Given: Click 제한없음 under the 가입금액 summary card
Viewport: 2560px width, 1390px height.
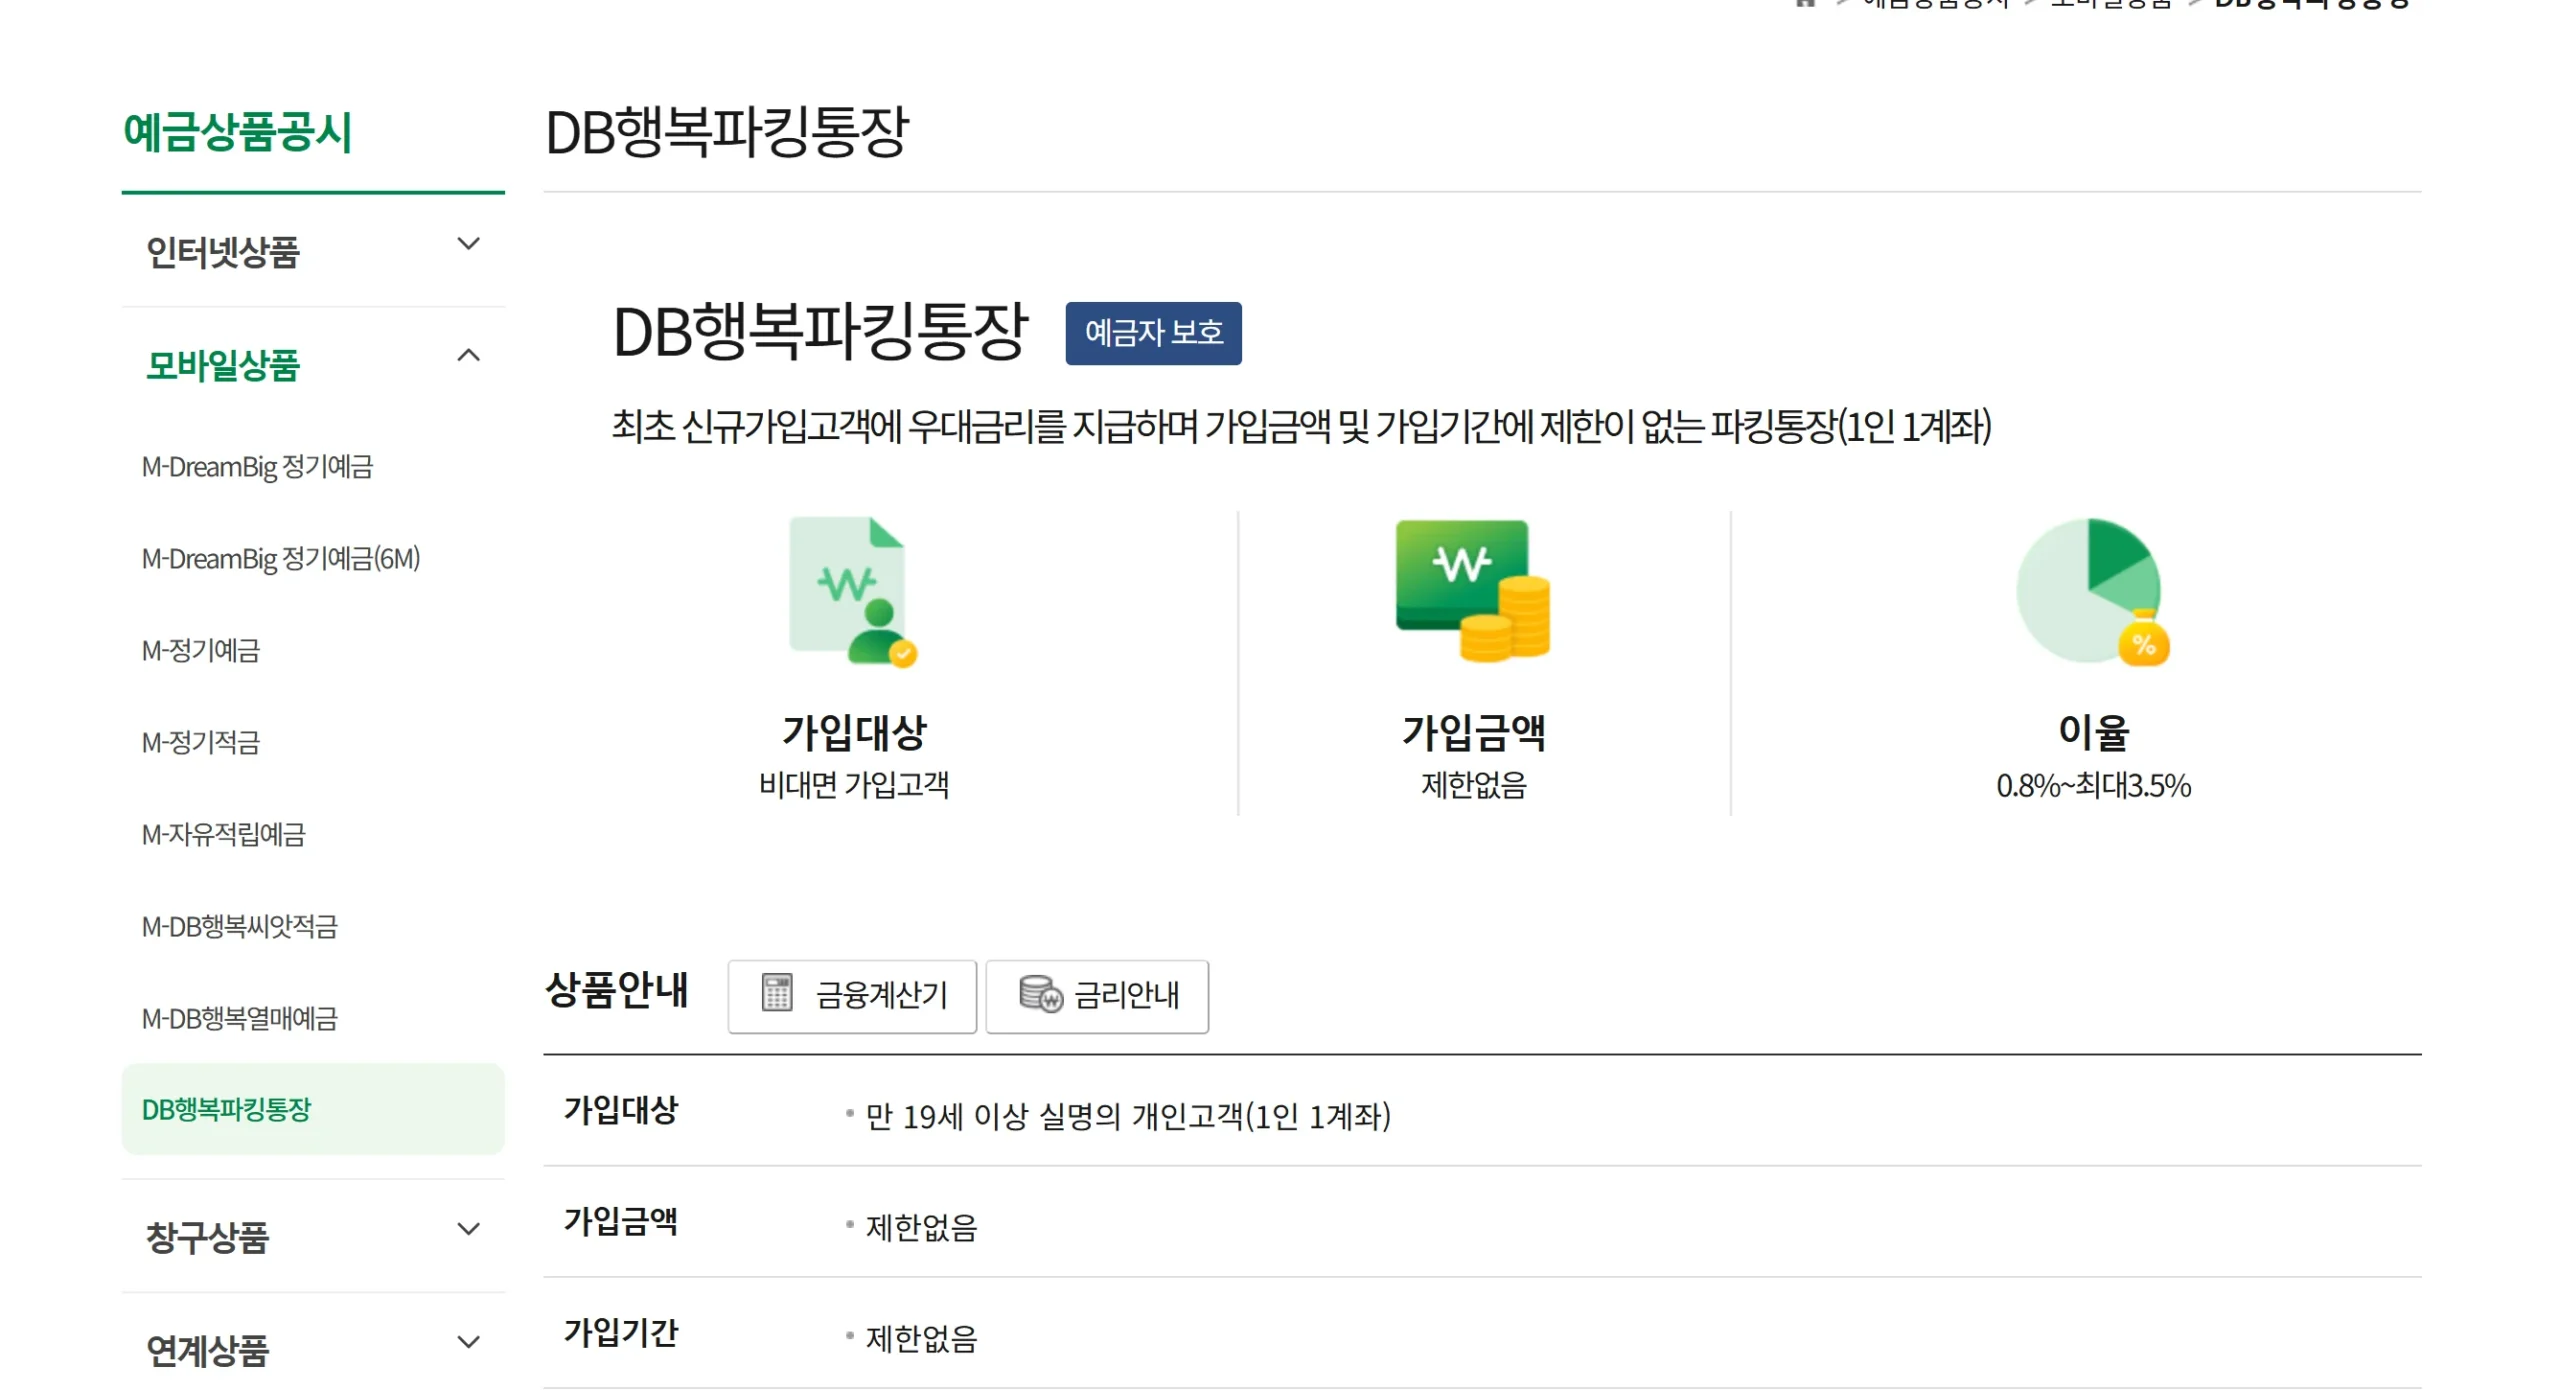Looking at the screenshot, I should 1473,785.
